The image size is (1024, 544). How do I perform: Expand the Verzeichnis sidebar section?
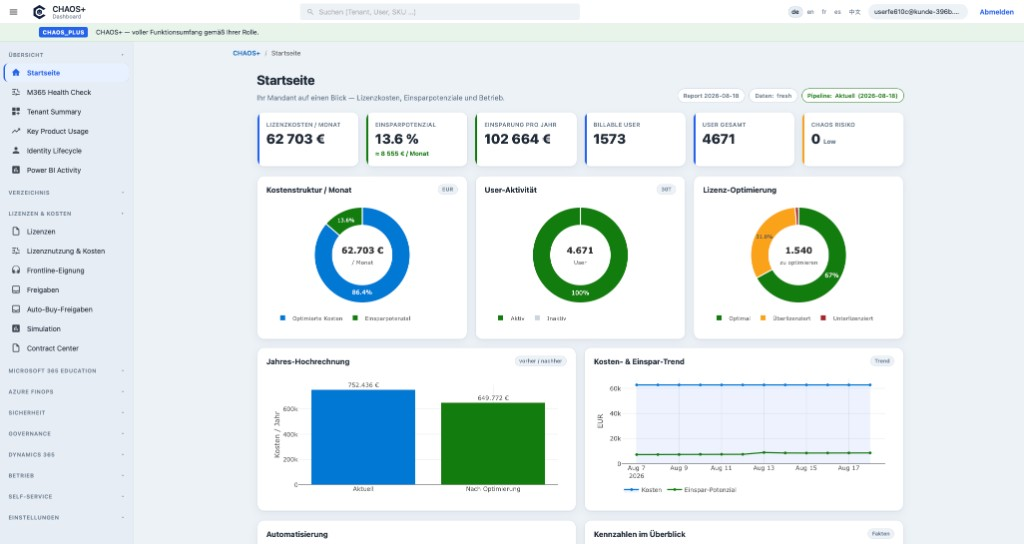(x=65, y=193)
